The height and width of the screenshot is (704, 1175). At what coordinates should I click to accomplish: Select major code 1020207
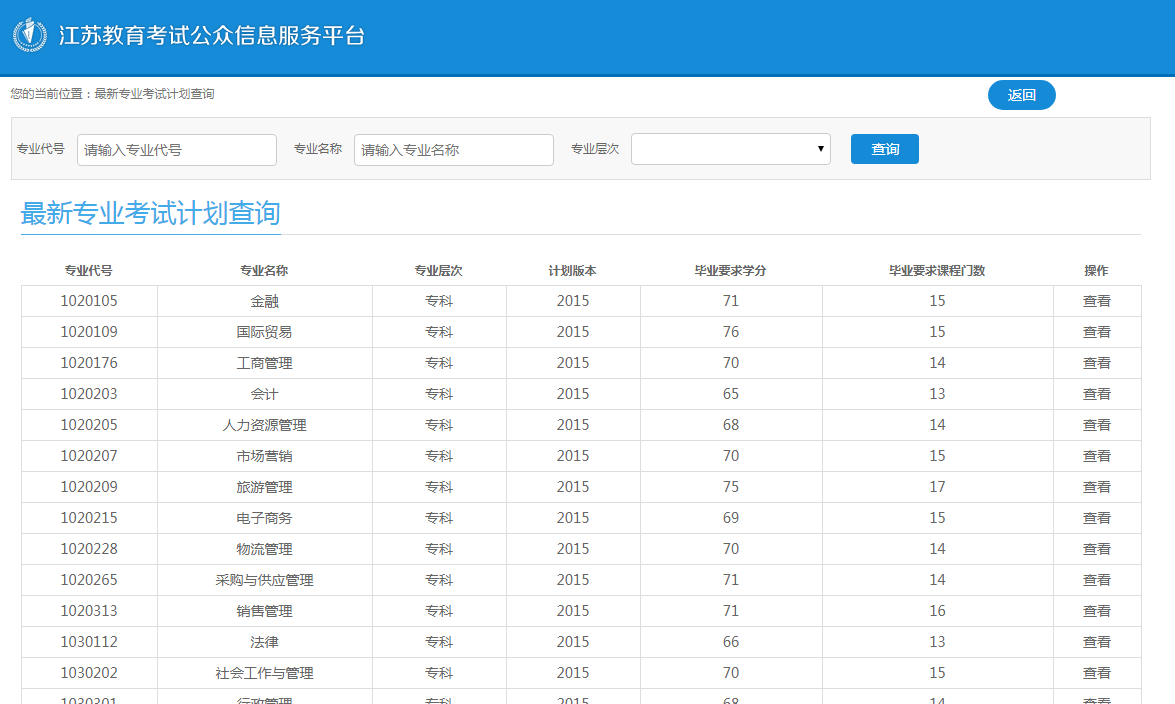tap(89, 456)
